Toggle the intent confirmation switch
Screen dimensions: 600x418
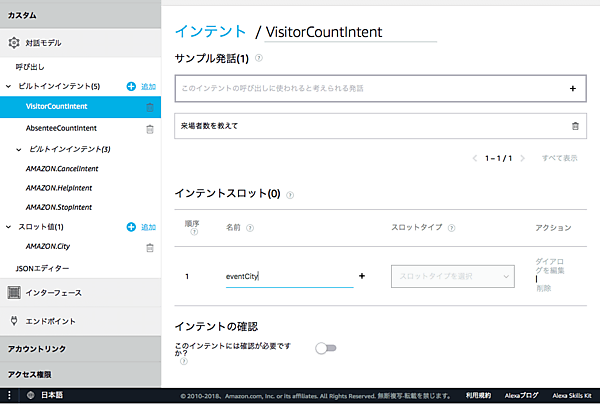325,348
